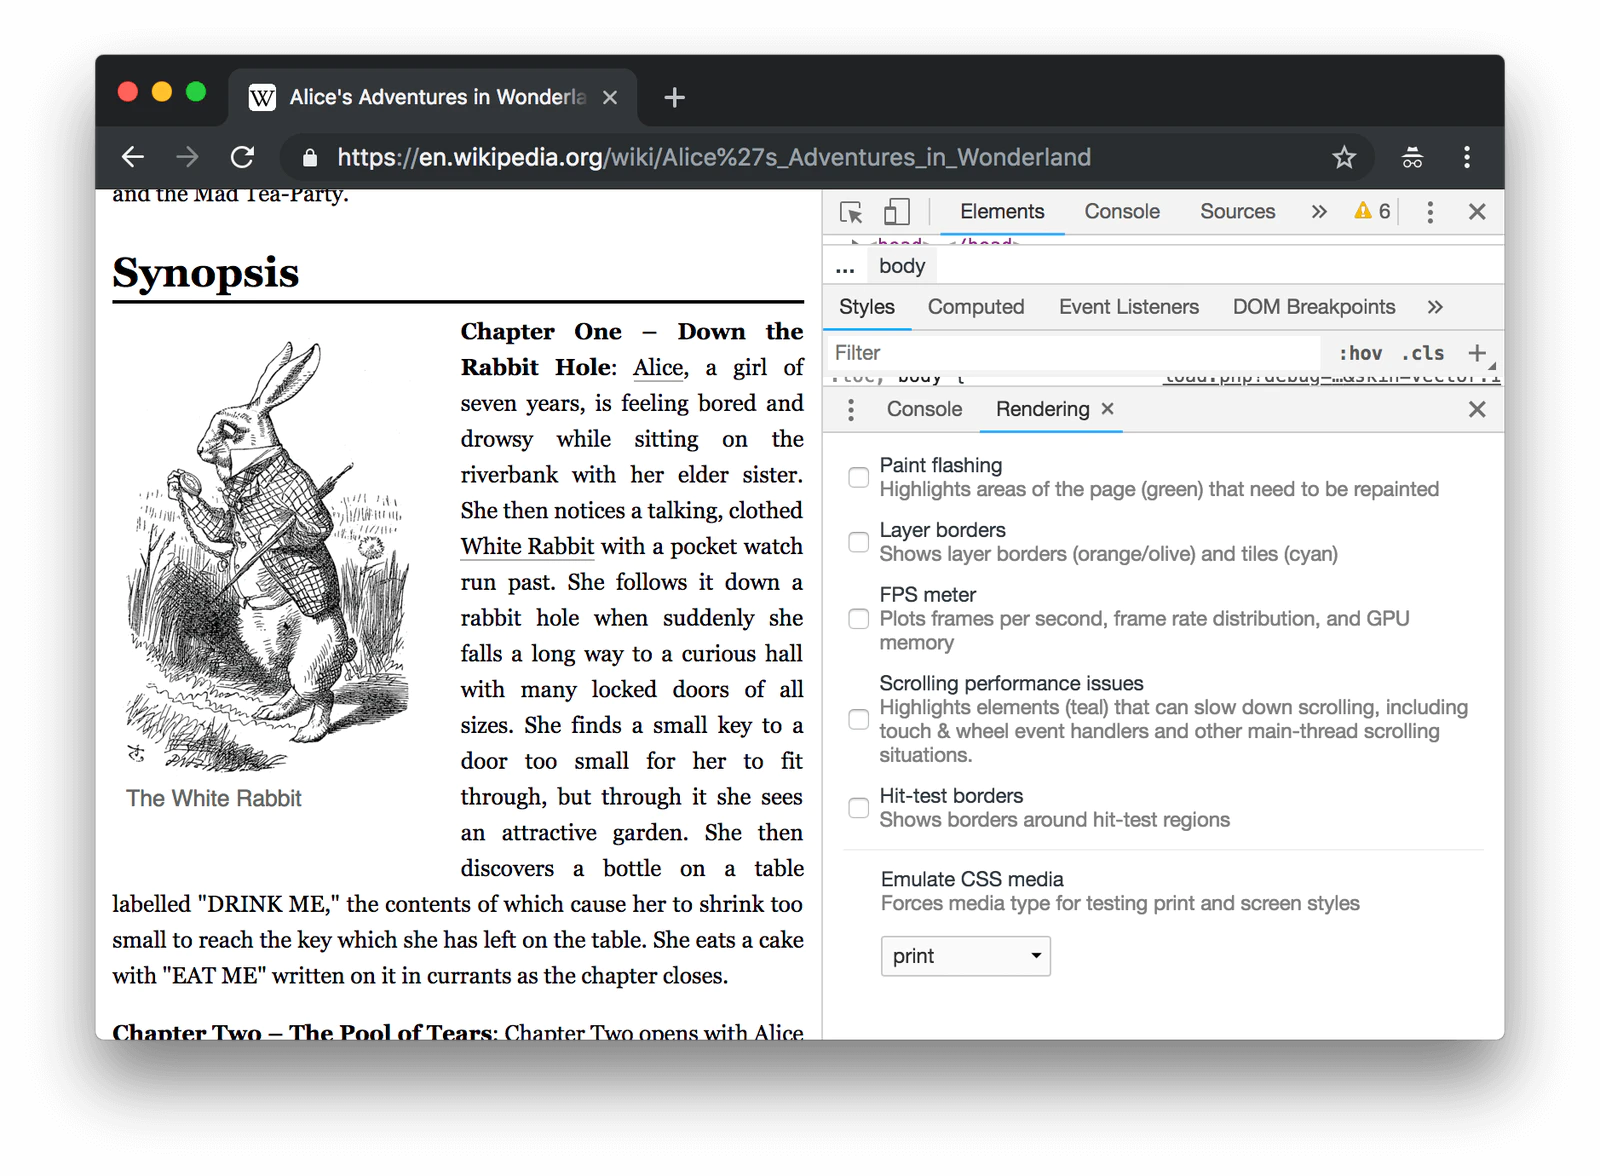
Task: Click the lock site info icon
Action: pyautogui.click(x=310, y=158)
